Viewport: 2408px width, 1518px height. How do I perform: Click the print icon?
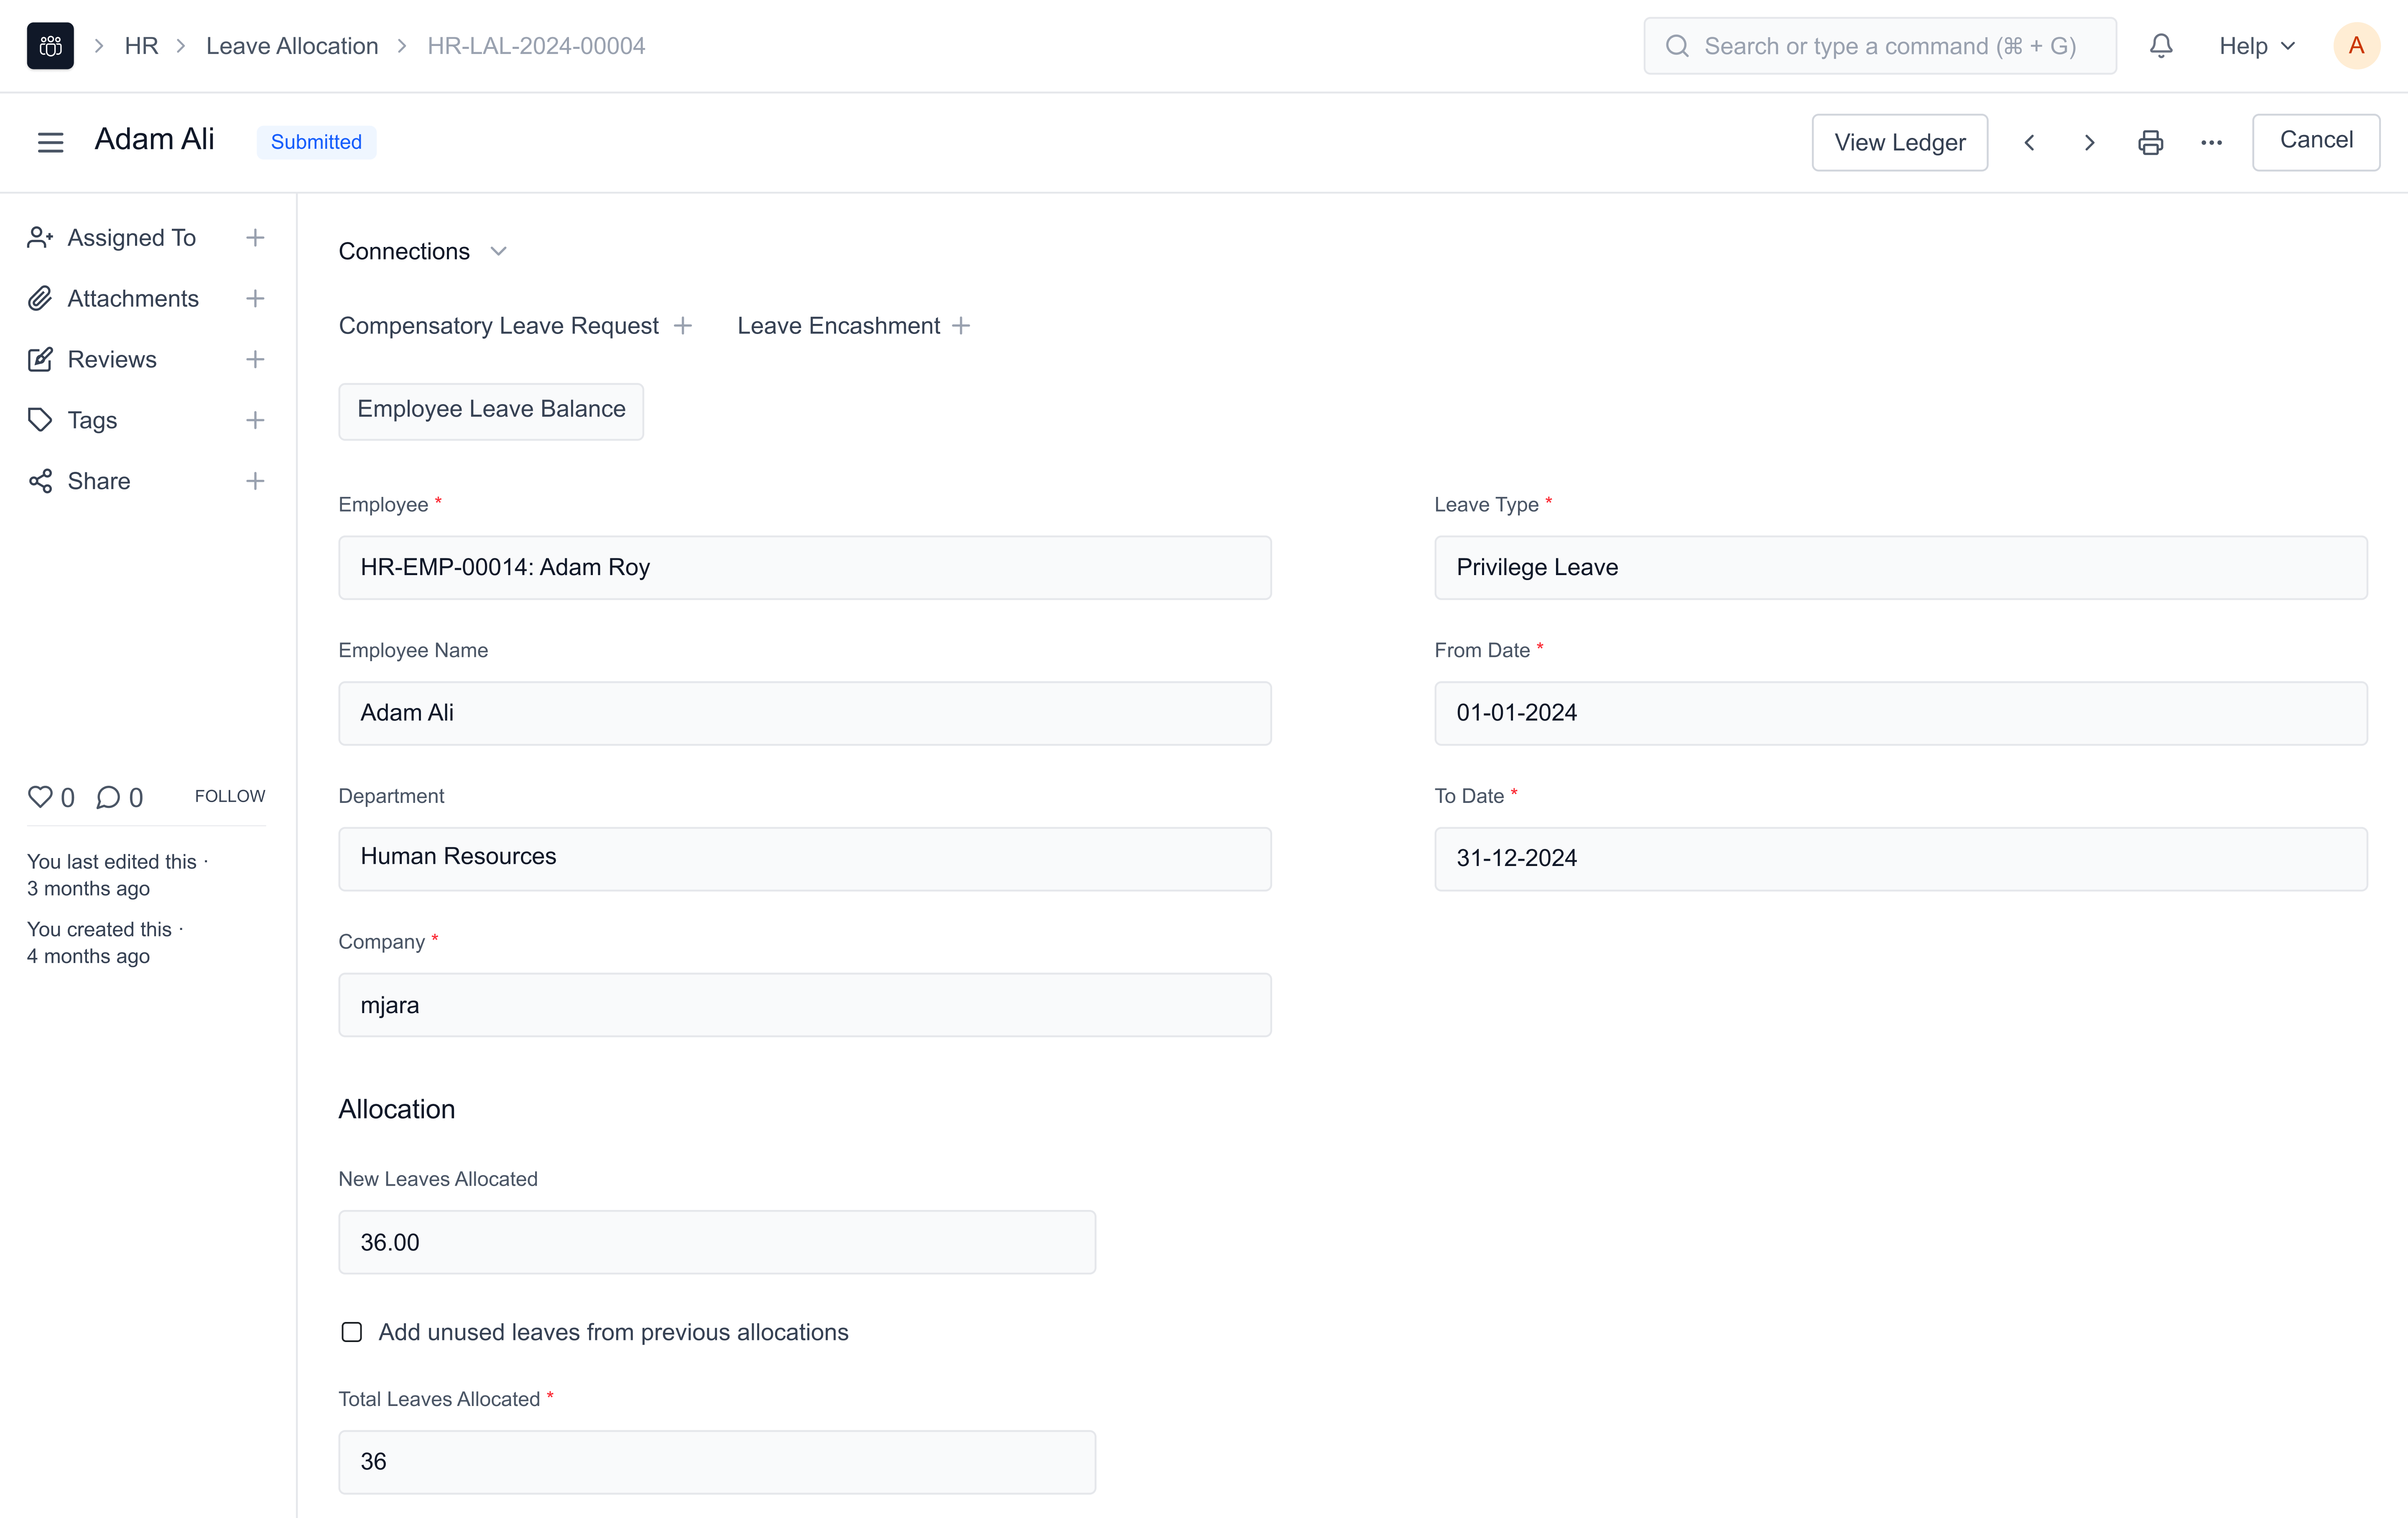click(x=2150, y=143)
